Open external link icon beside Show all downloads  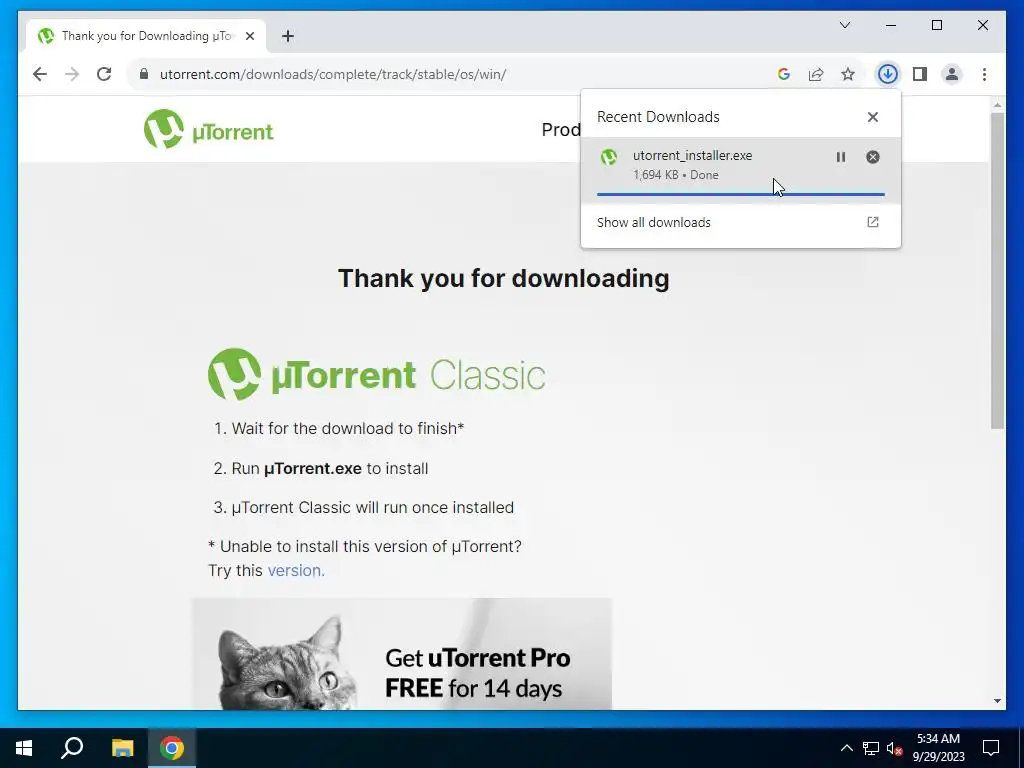tap(872, 222)
